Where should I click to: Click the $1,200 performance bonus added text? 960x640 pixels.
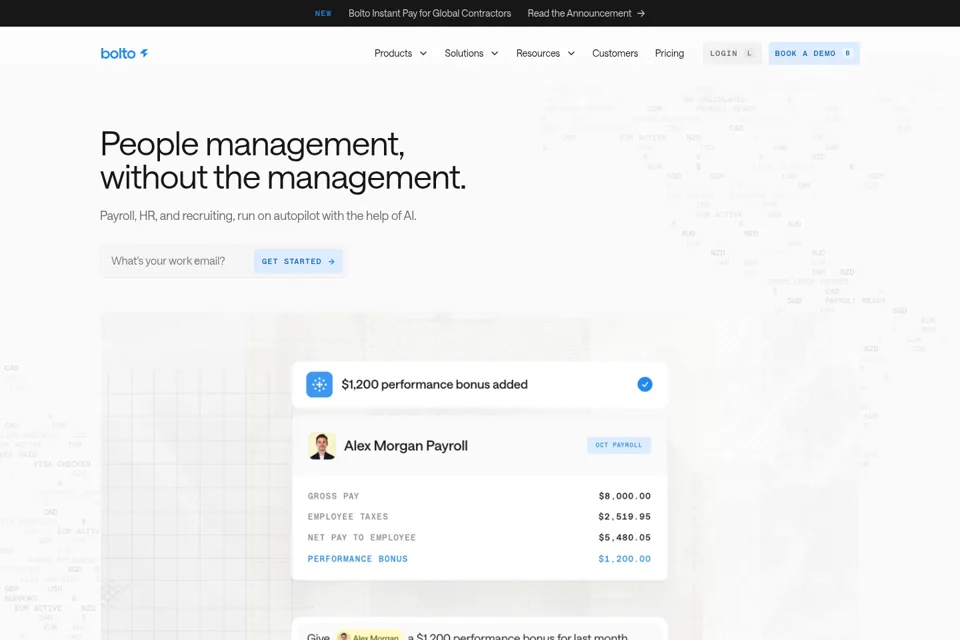point(435,385)
